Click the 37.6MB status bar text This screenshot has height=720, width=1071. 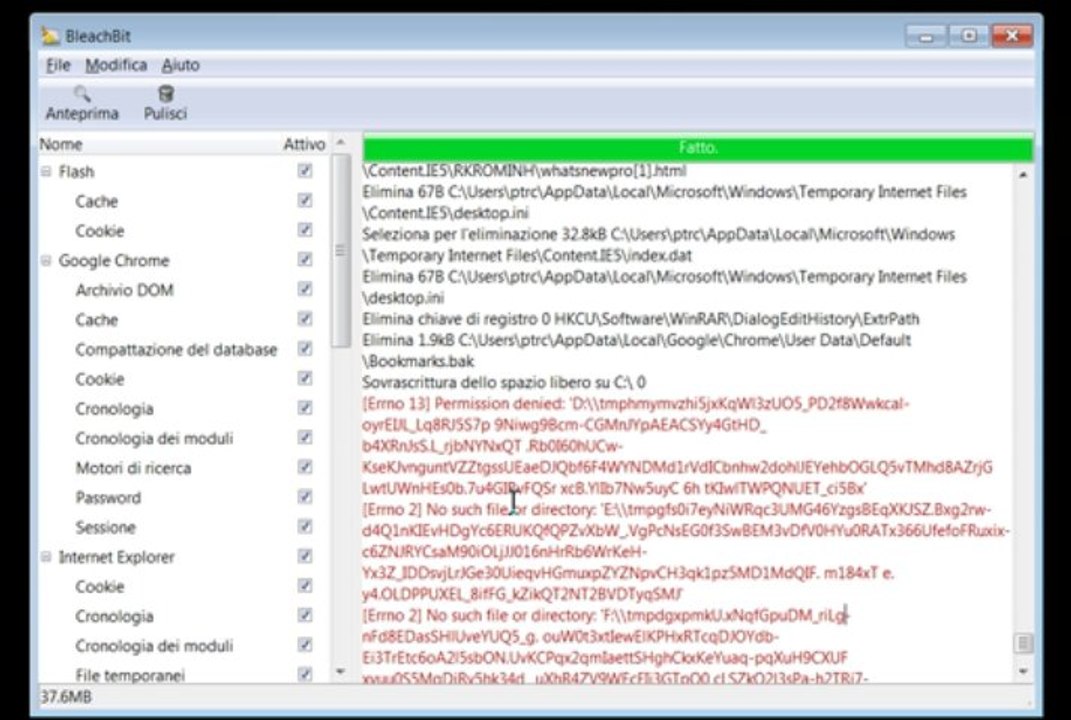[66, 697]
